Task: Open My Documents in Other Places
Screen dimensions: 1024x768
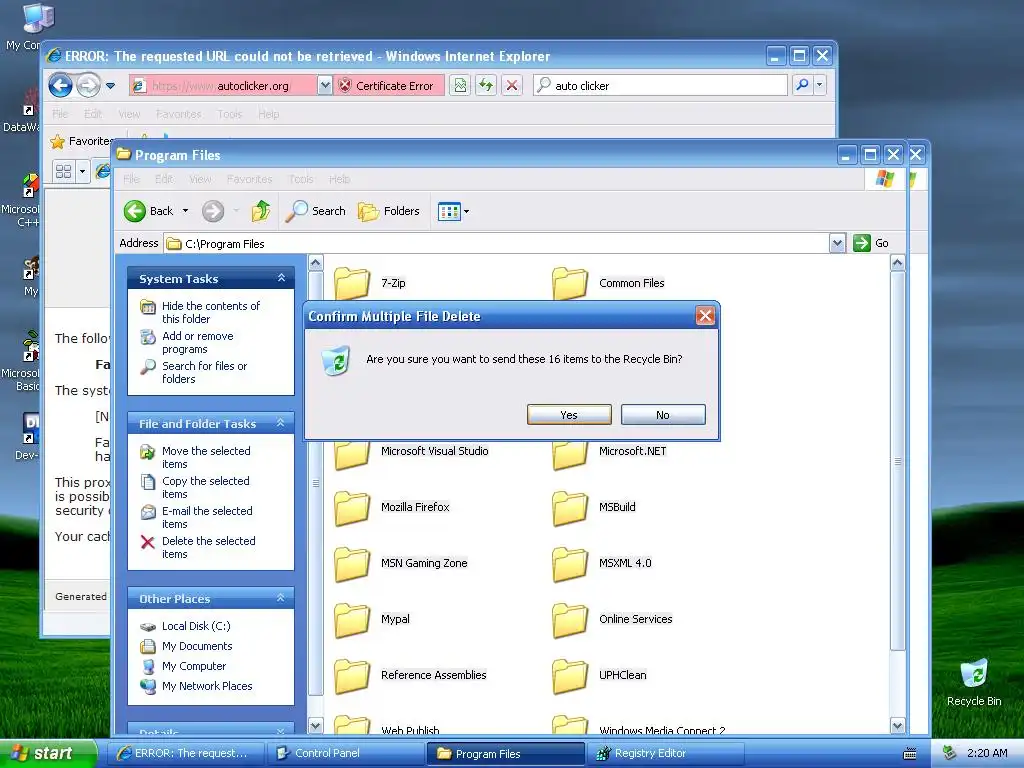Action: point(197,646)
